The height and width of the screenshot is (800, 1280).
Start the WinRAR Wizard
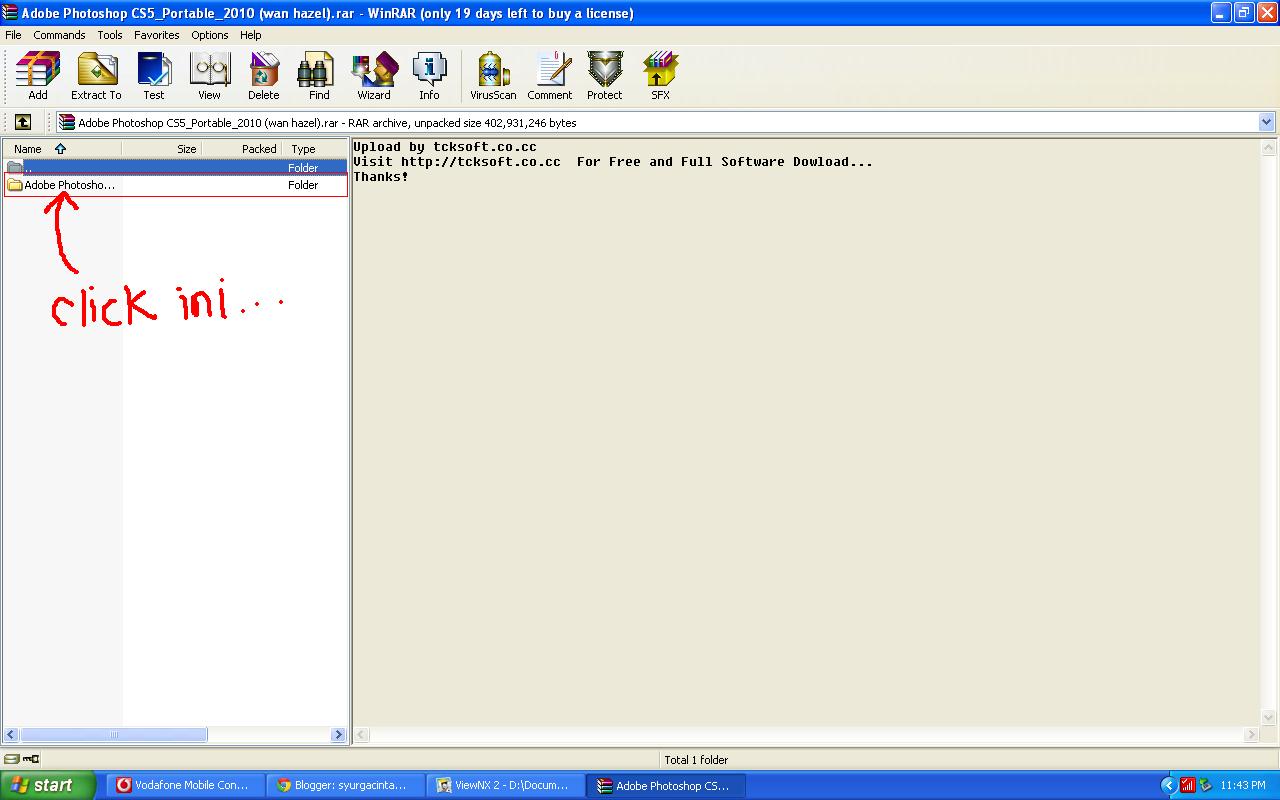pos(374,76)
